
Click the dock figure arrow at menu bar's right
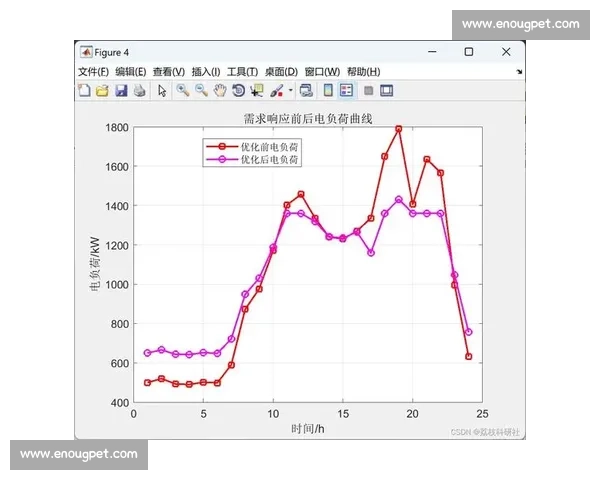[519, 72]
